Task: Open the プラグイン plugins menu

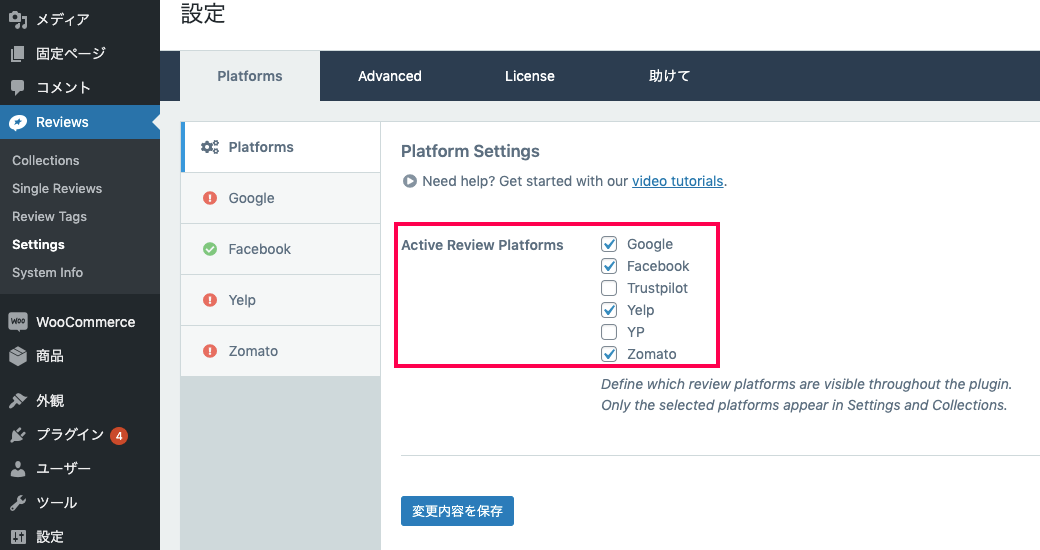Action: [x=80, y=435]
